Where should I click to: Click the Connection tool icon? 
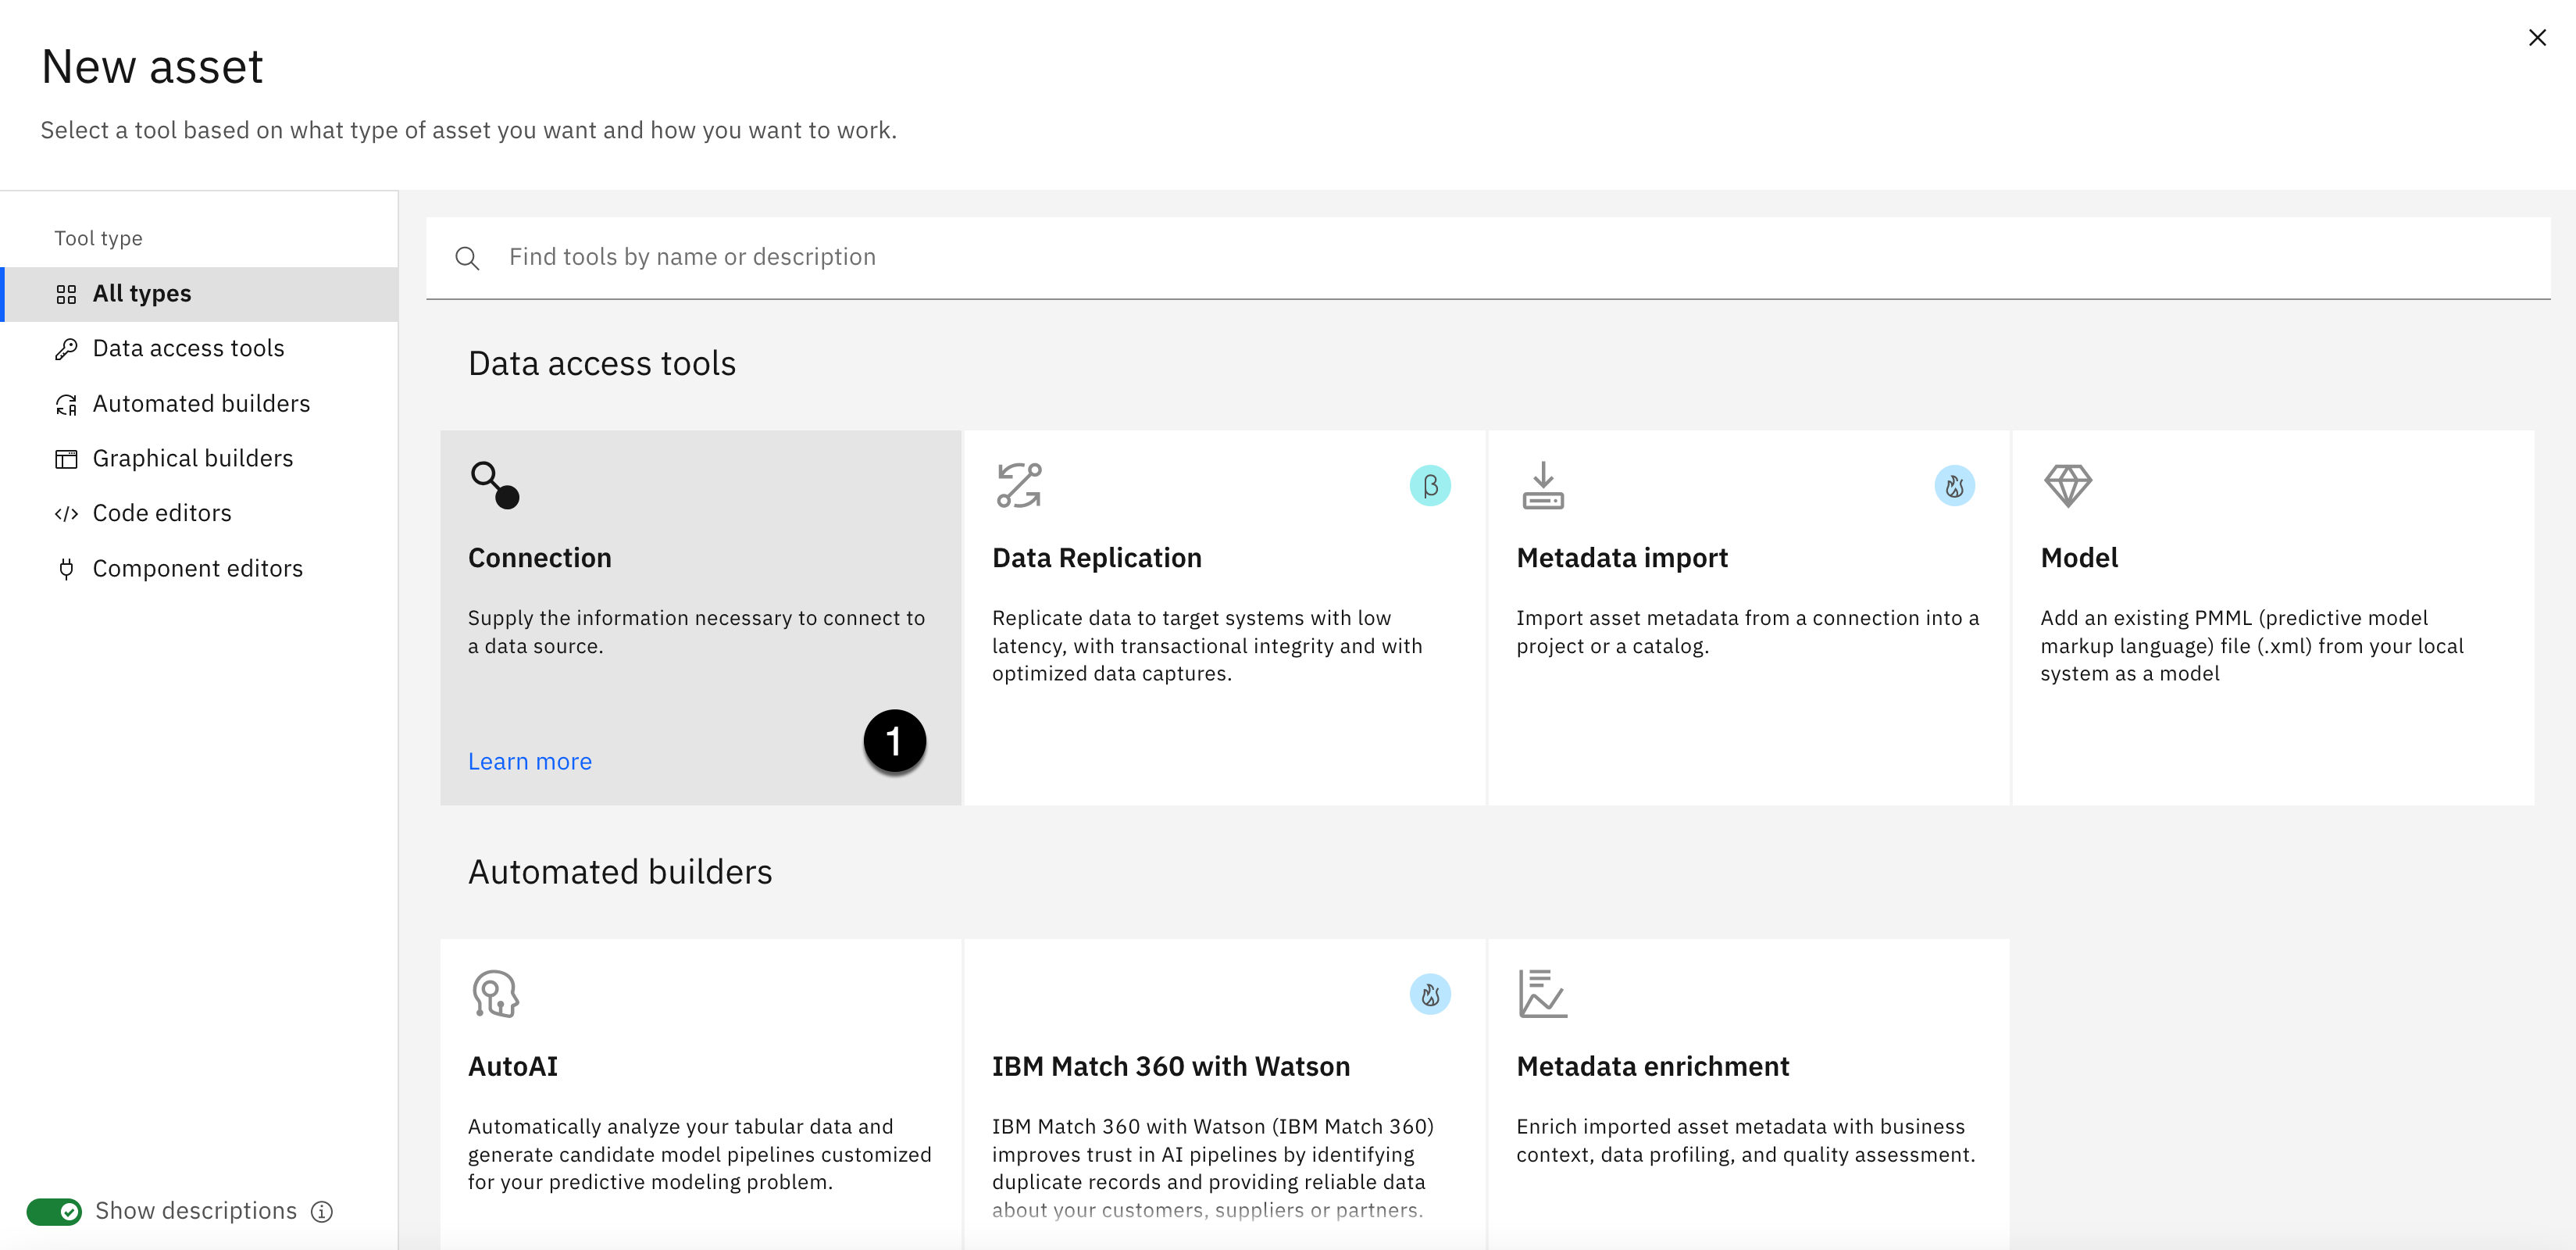(x=495, y=485)
